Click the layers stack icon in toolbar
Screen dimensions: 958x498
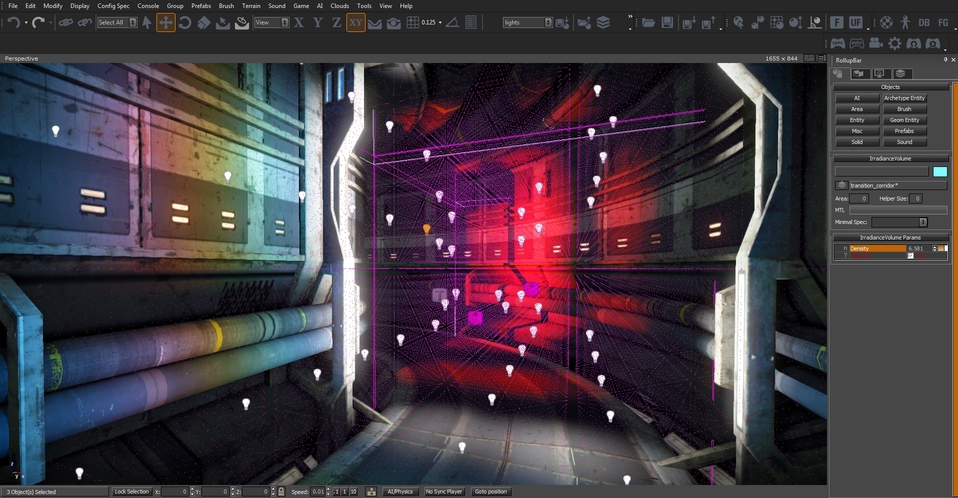click(x=604, y=22)
